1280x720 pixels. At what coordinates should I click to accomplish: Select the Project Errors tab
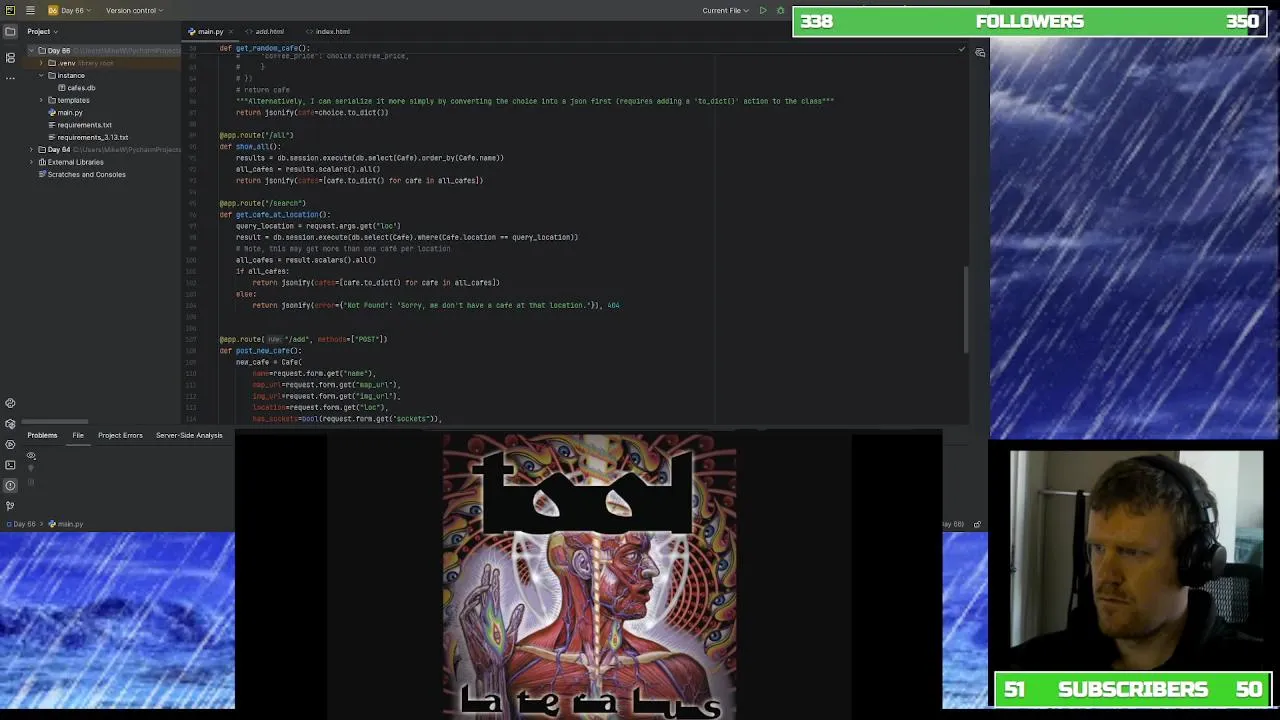(120, 435)
